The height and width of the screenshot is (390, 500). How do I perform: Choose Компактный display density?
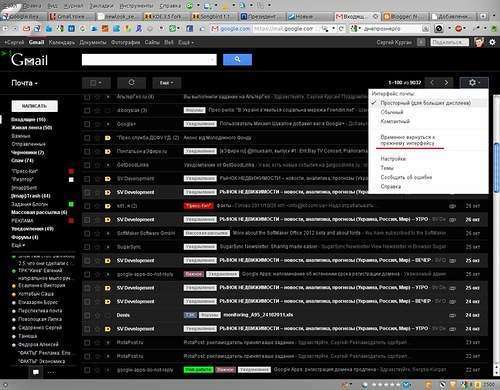[395, 121]
